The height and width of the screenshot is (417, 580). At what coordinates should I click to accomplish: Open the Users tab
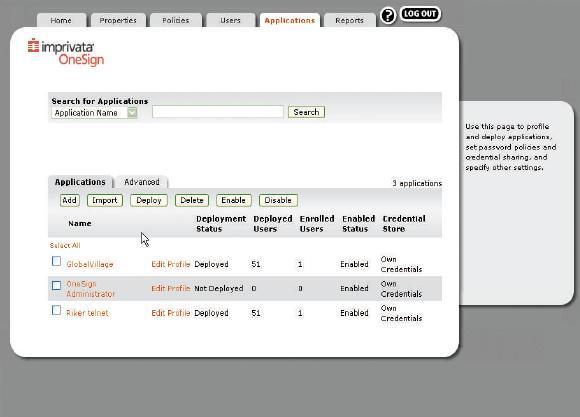click(x=230, y=20)
